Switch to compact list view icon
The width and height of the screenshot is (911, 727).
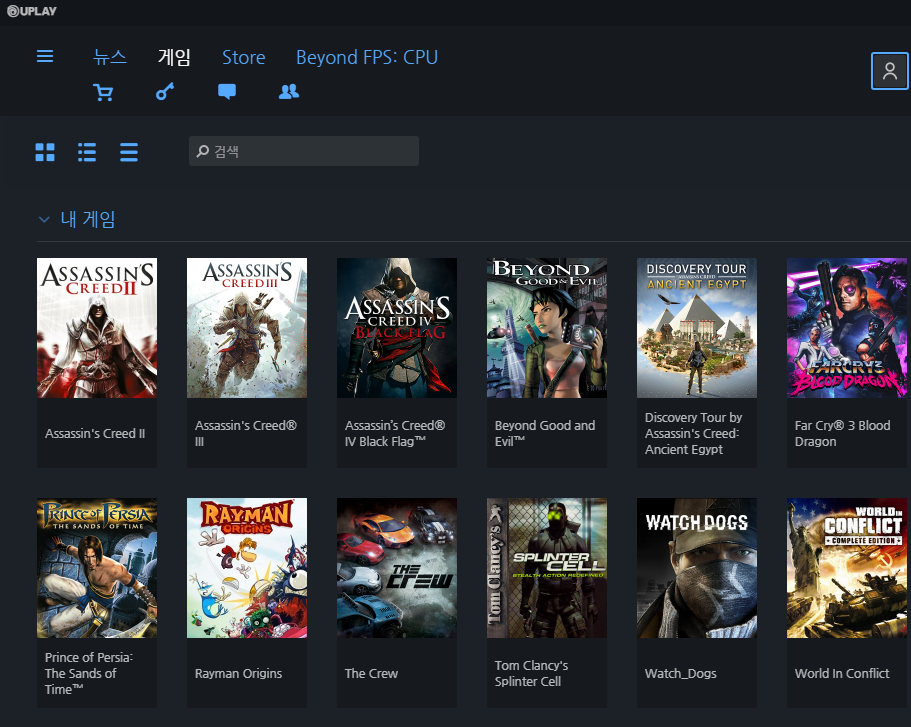(129, 152)
